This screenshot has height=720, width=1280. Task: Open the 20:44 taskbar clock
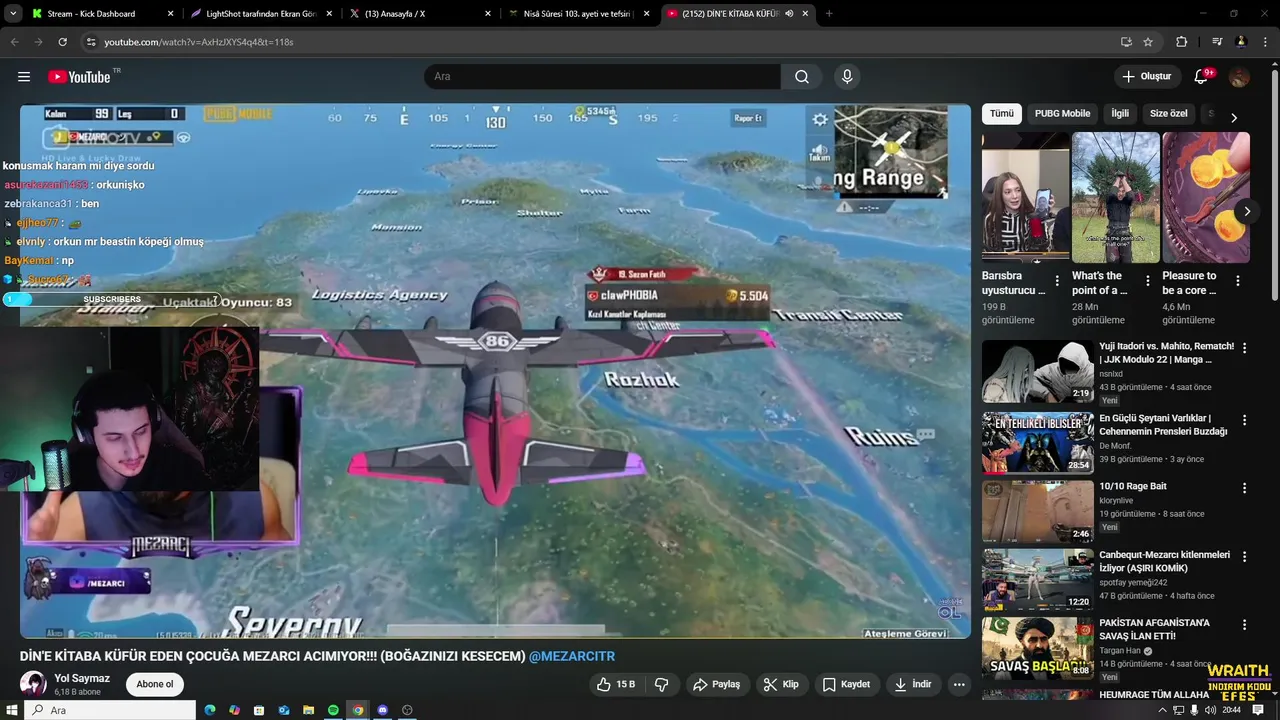coord(1232,710)
